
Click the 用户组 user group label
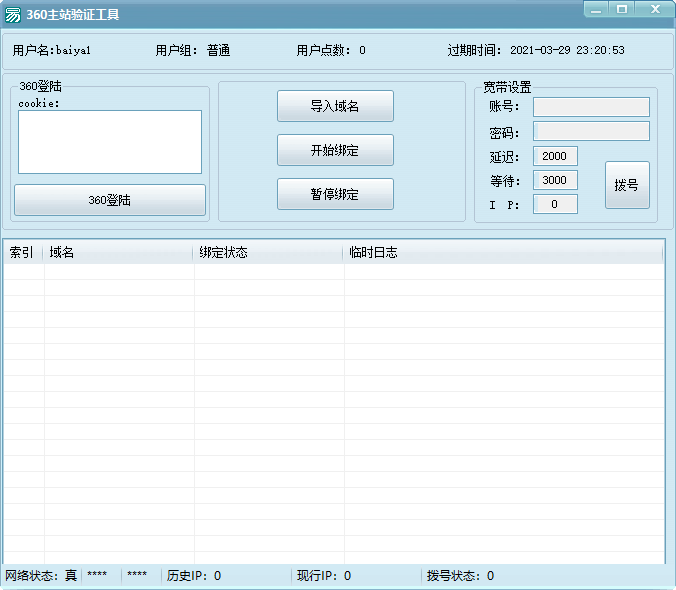pos(176,50)
